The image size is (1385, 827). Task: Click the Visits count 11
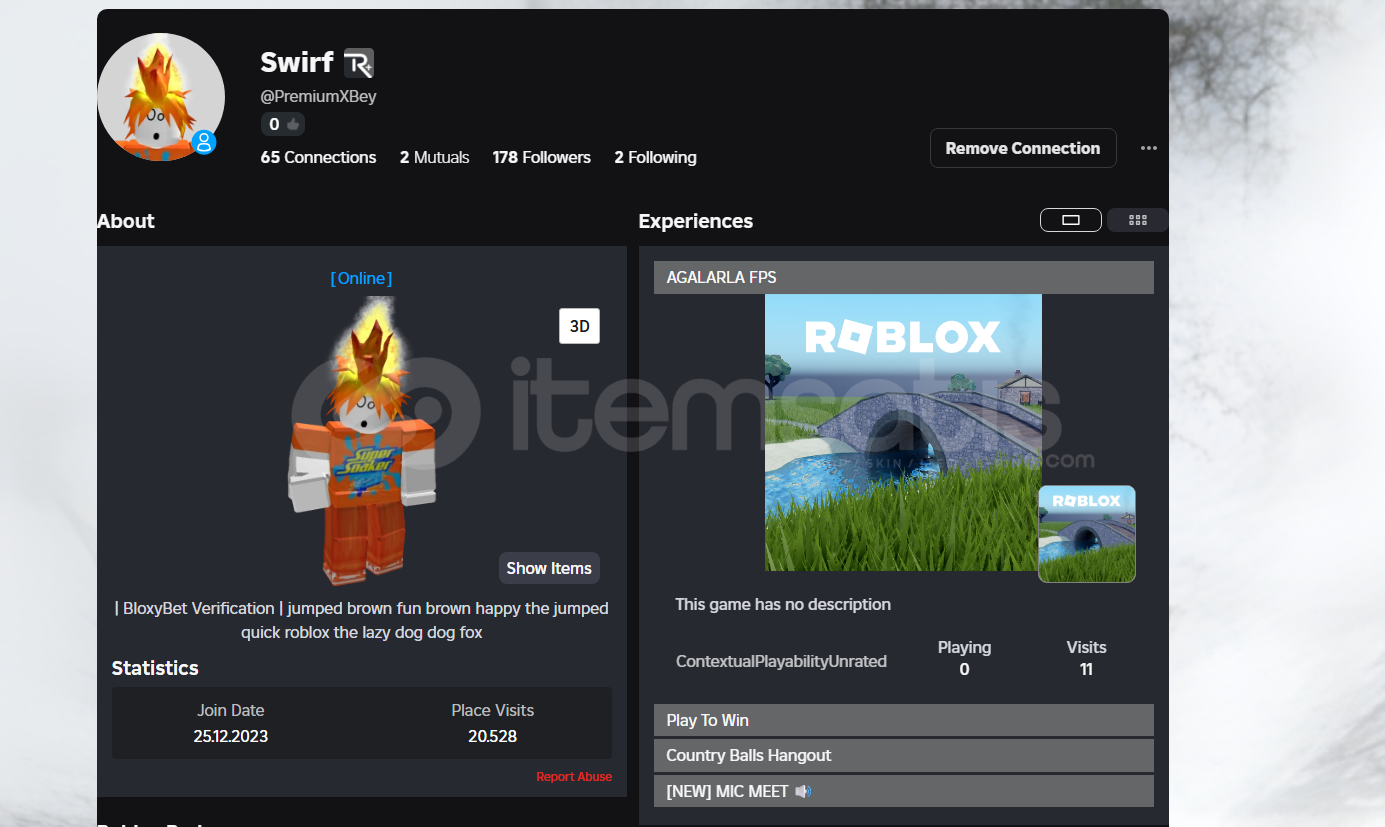(x=1086, y=669)
